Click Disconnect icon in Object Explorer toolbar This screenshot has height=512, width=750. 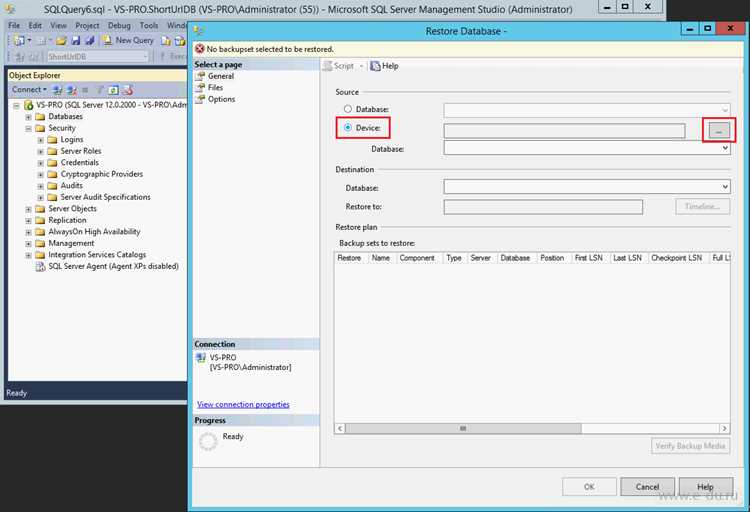(71, 89)
